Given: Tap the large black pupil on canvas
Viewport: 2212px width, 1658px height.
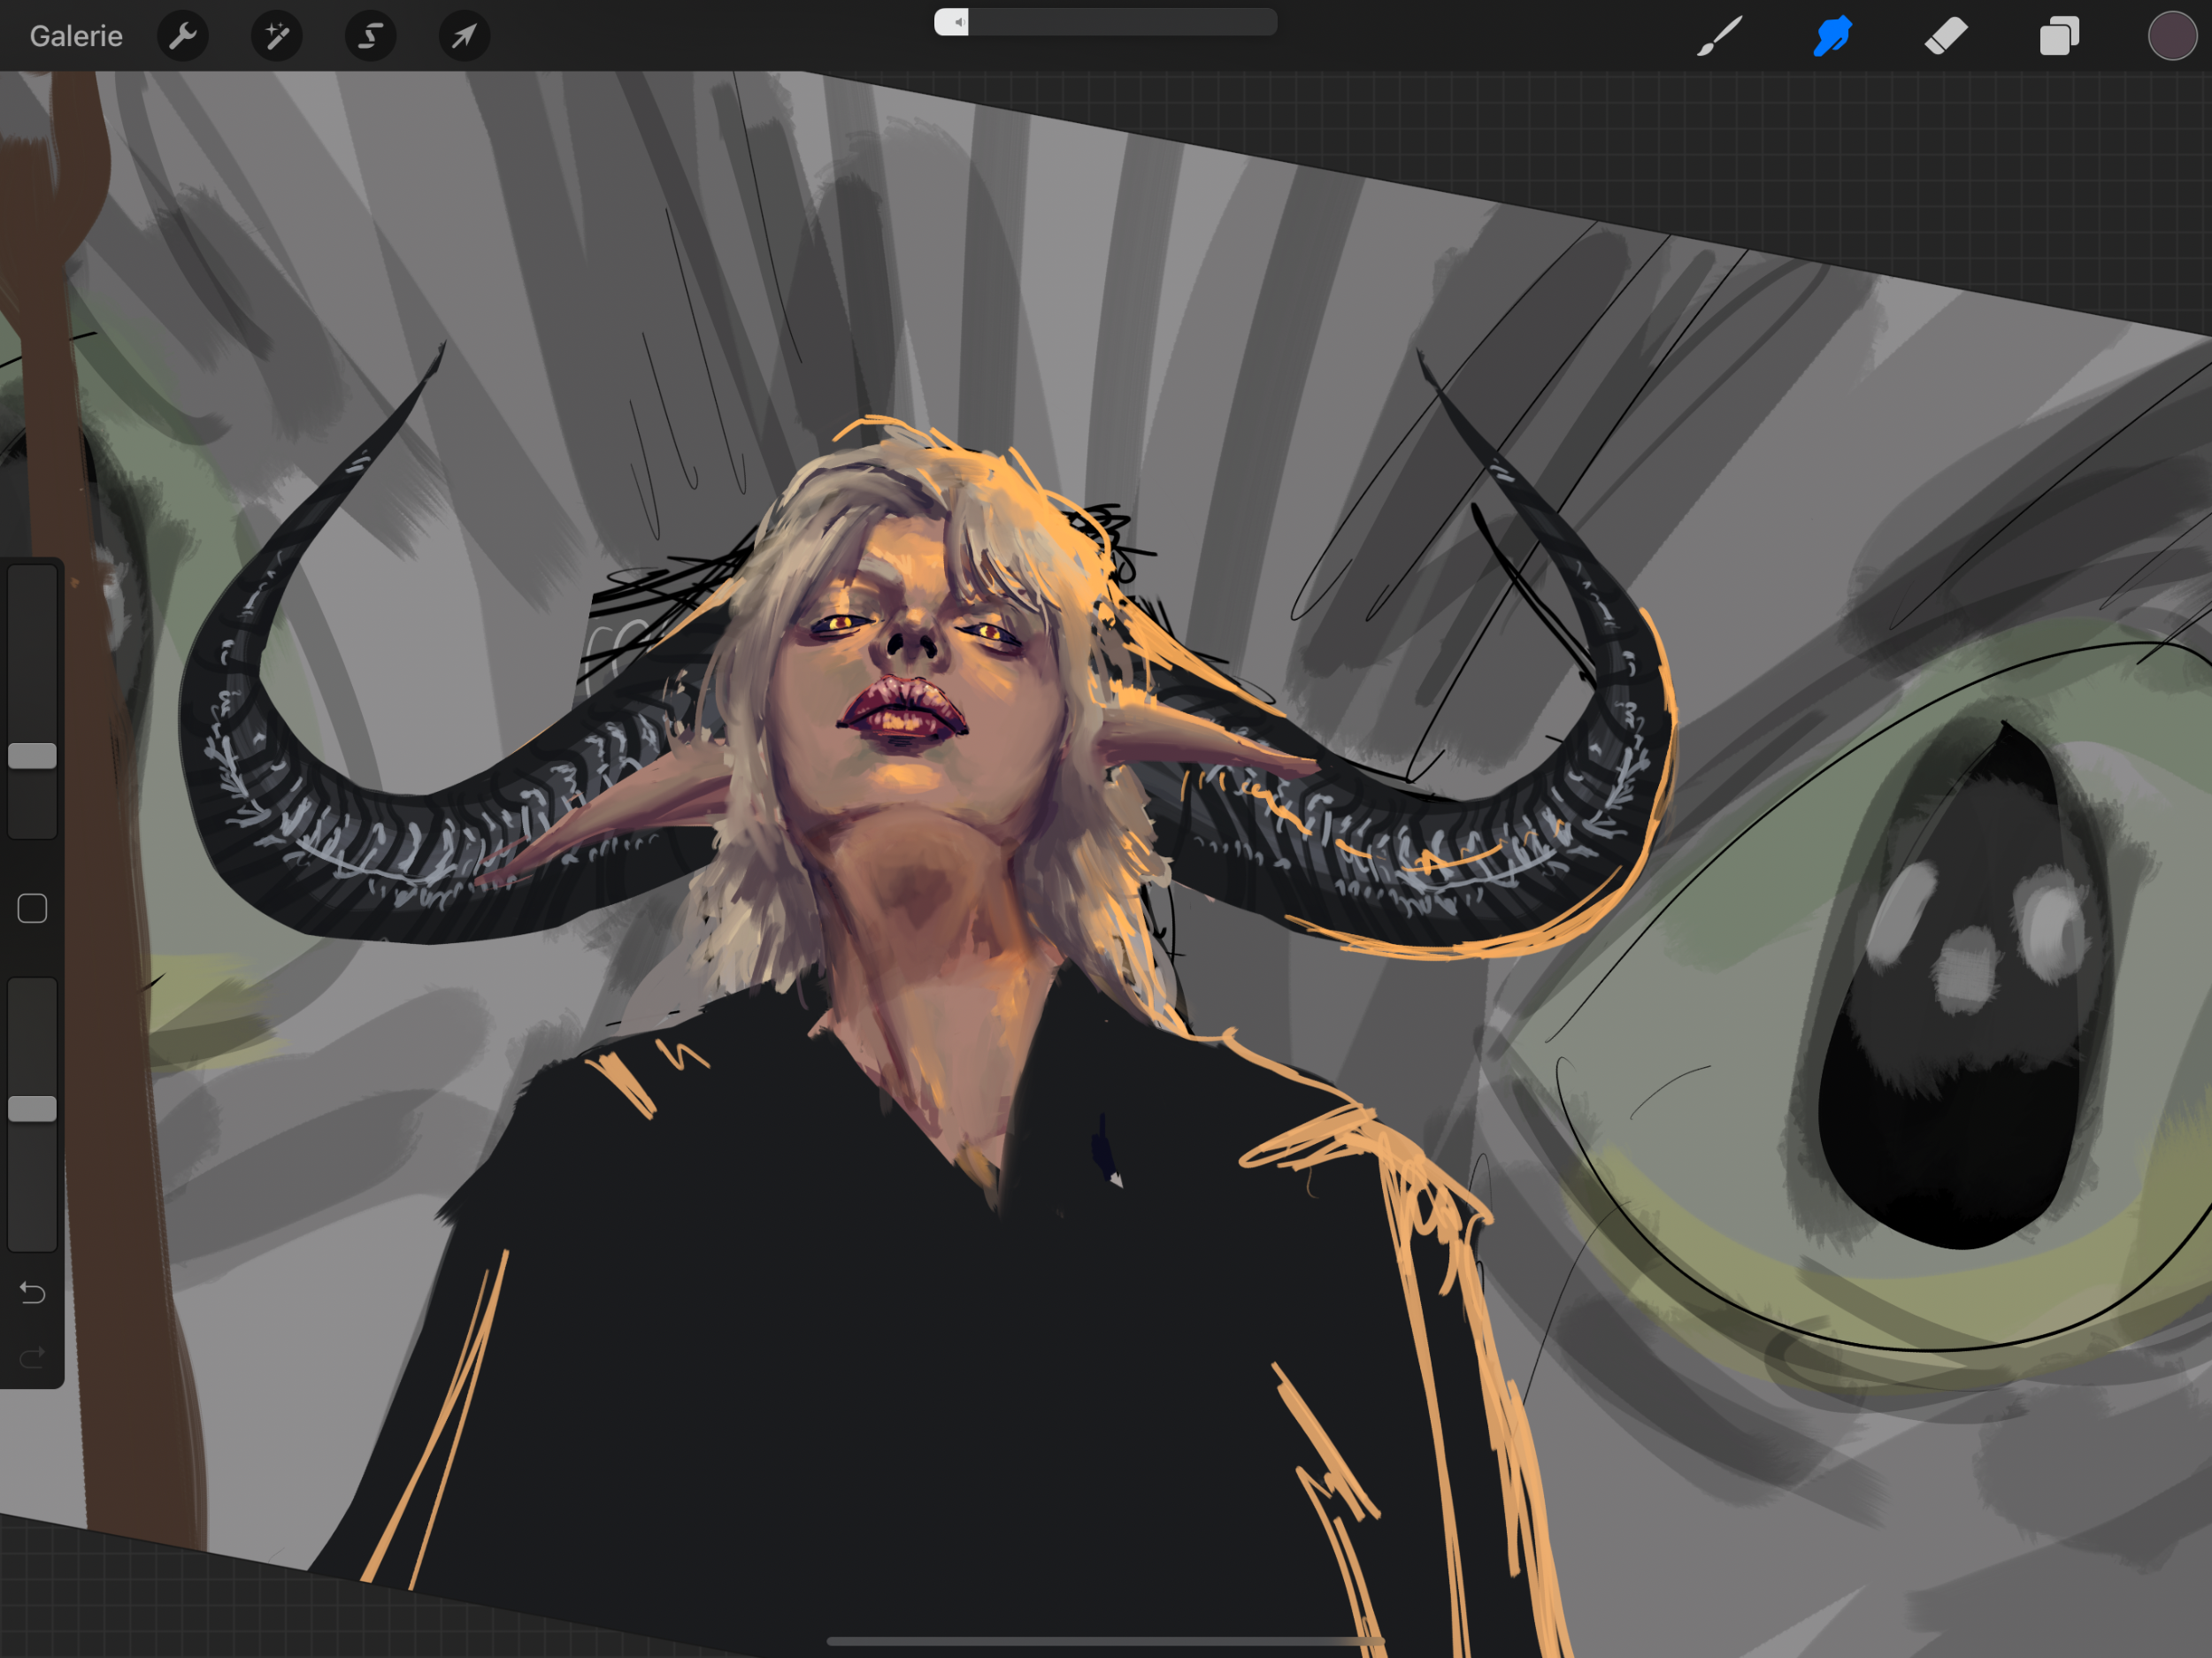Looking at the screenshot, I should pyautogui.click(x=1950, y=1080).
